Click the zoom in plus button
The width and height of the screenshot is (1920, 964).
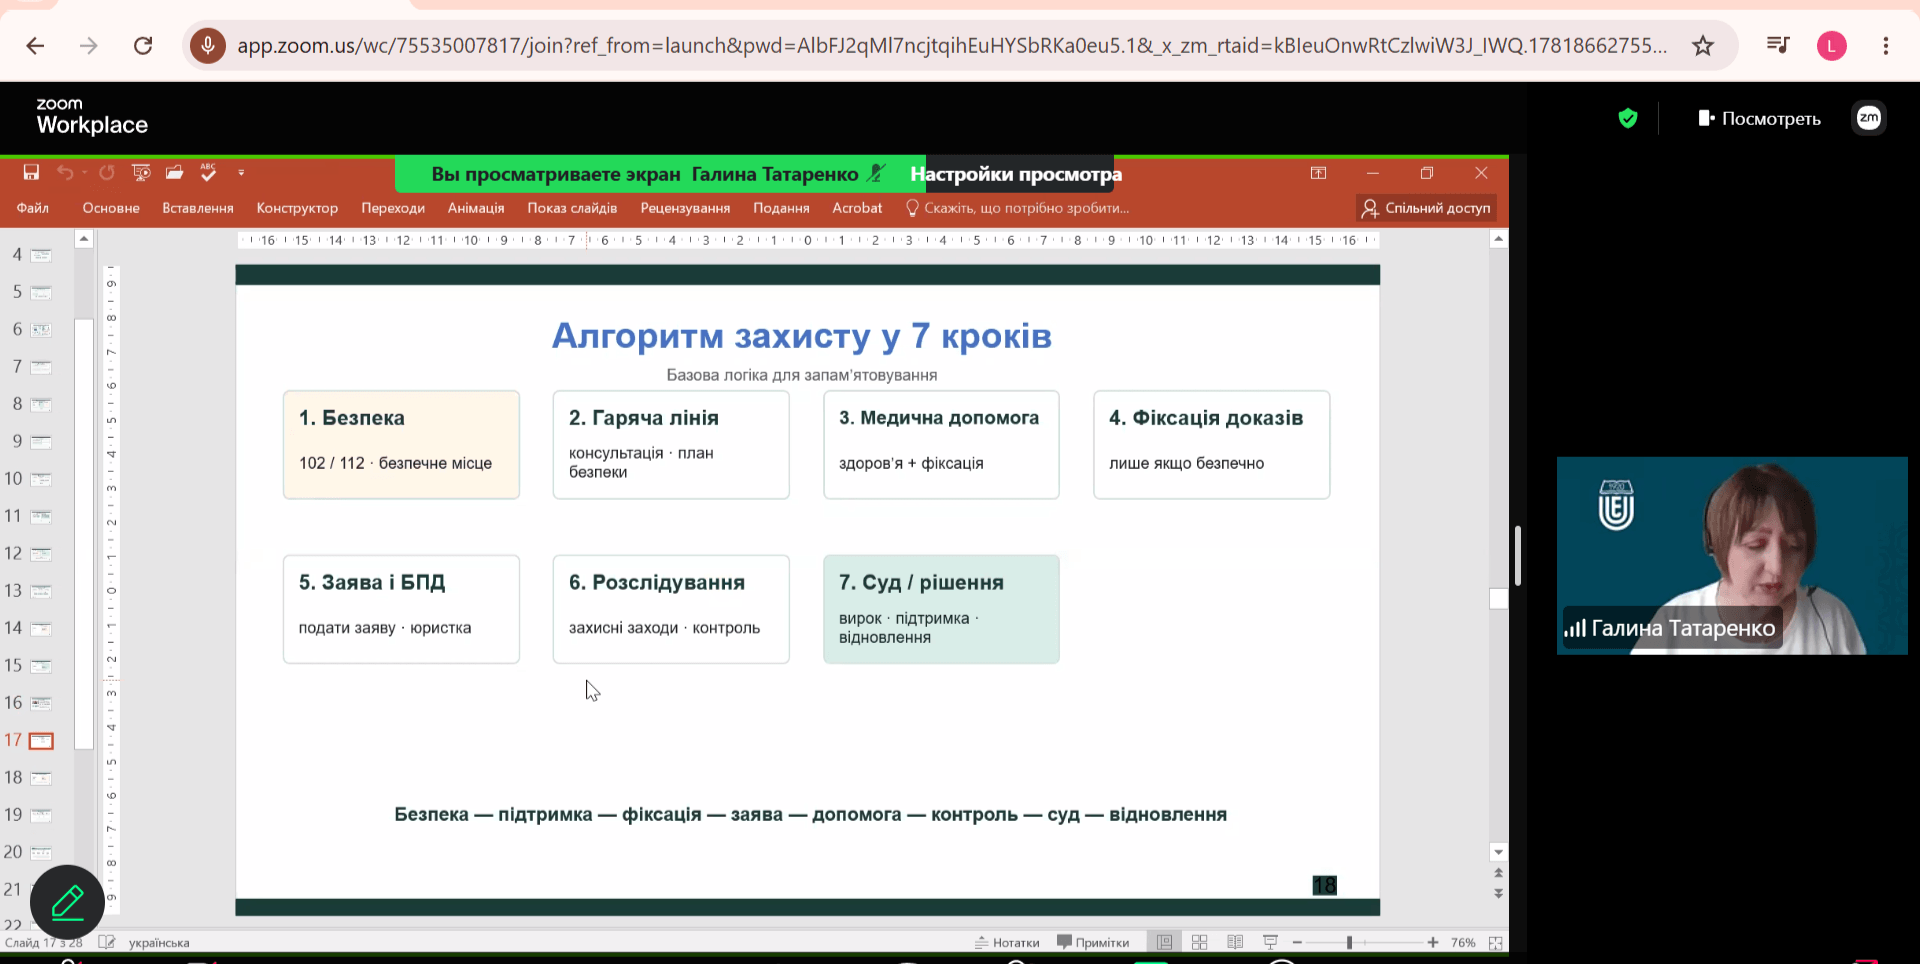tap(1433, 942)
